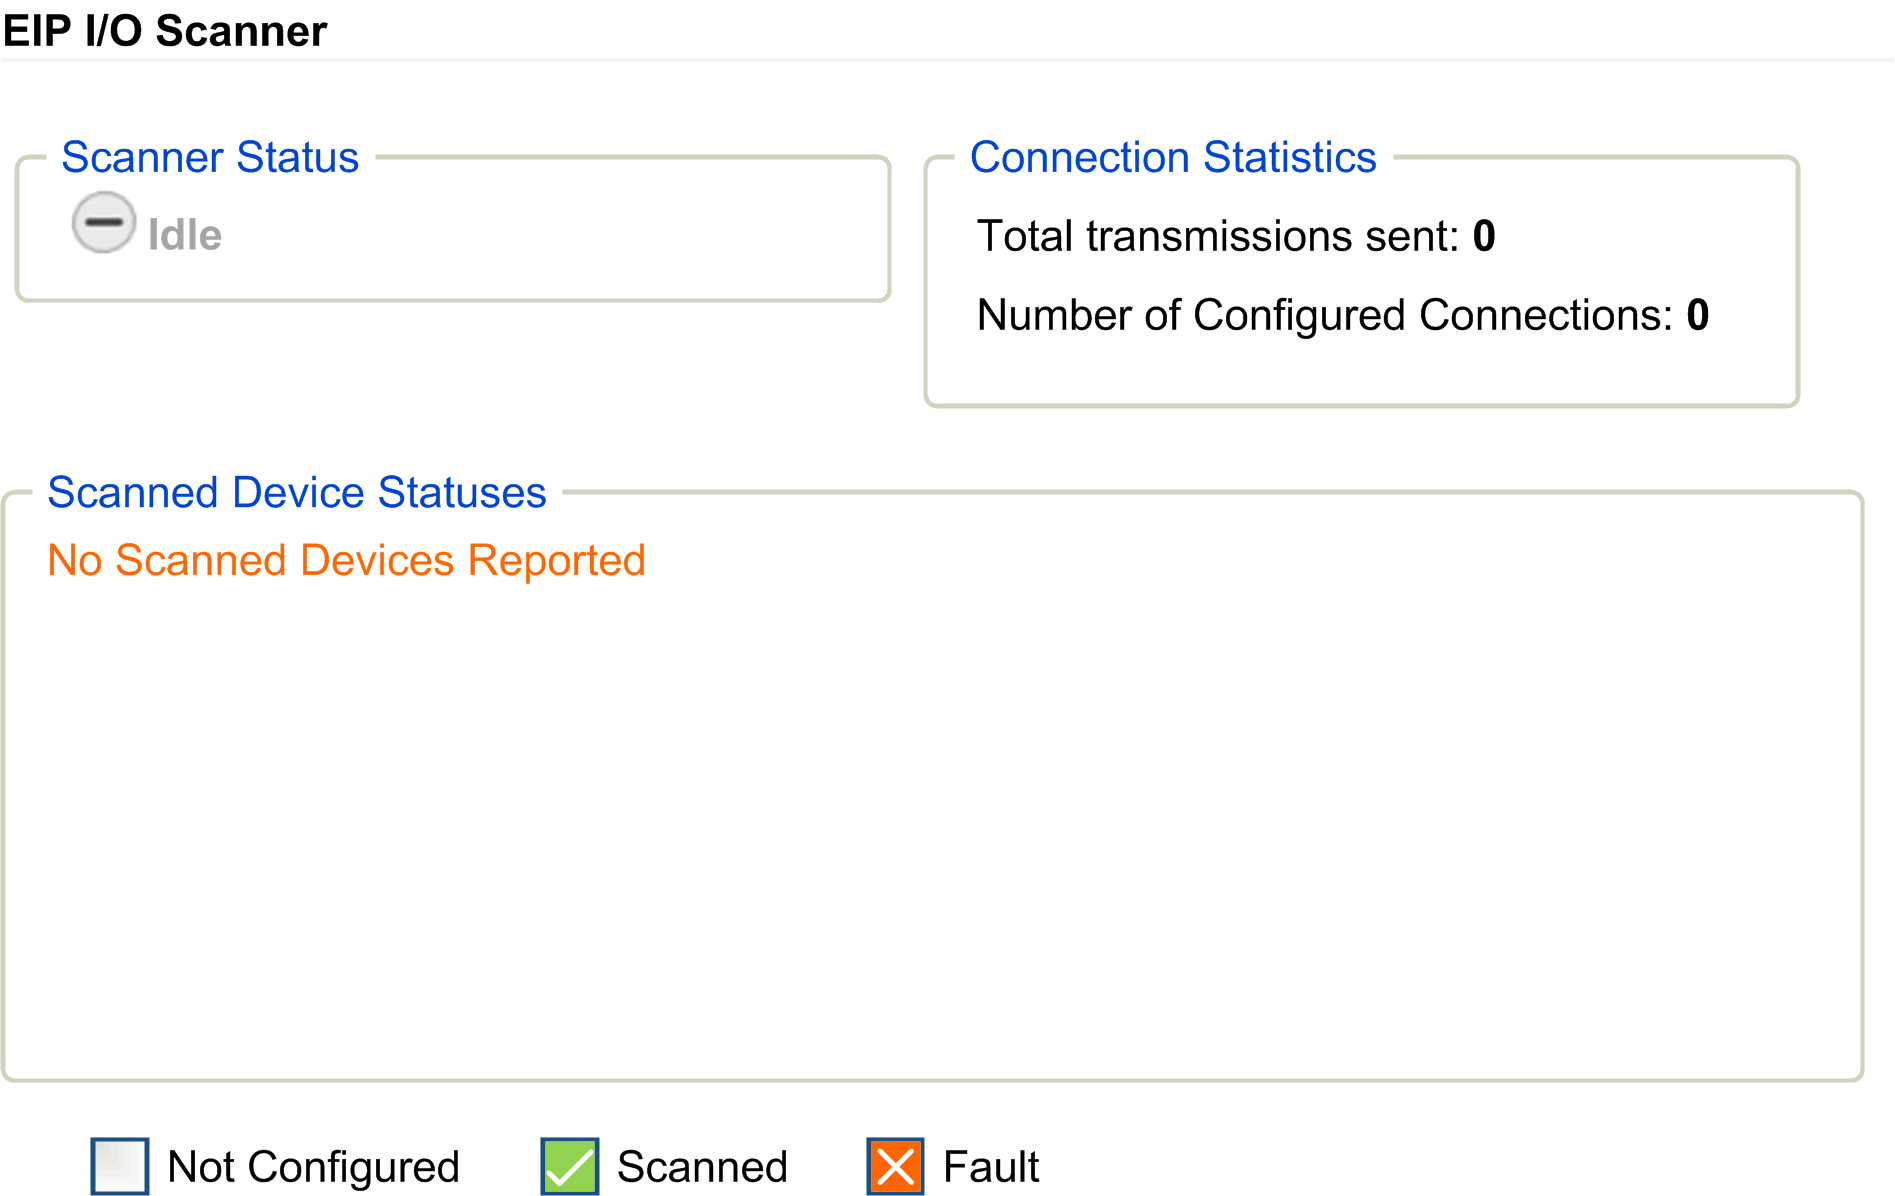
Task: Click the grey Idle status icon
Action: click(x=103, y=222)
